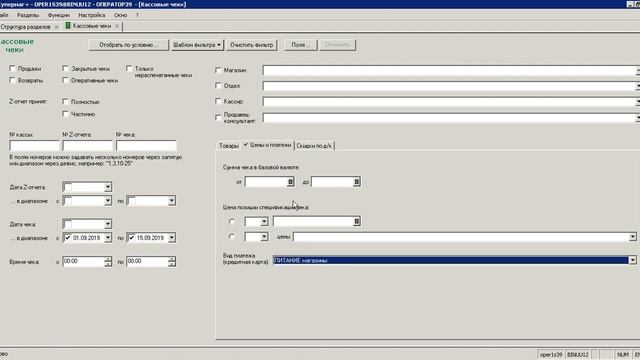
Task: Open Вид платежа dropdown showing ПИТАНИЕ
Action: pos(632,260)
